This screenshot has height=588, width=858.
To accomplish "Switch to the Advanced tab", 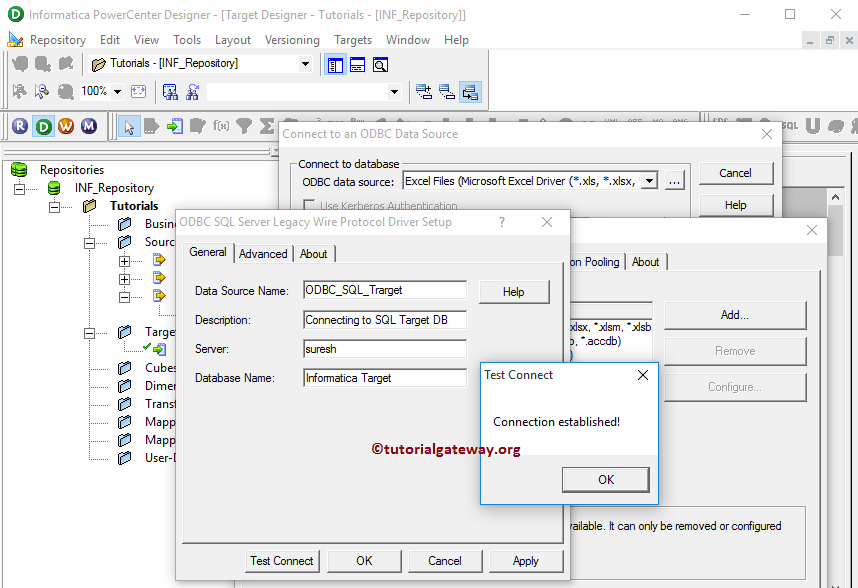I will click(262, 253).
